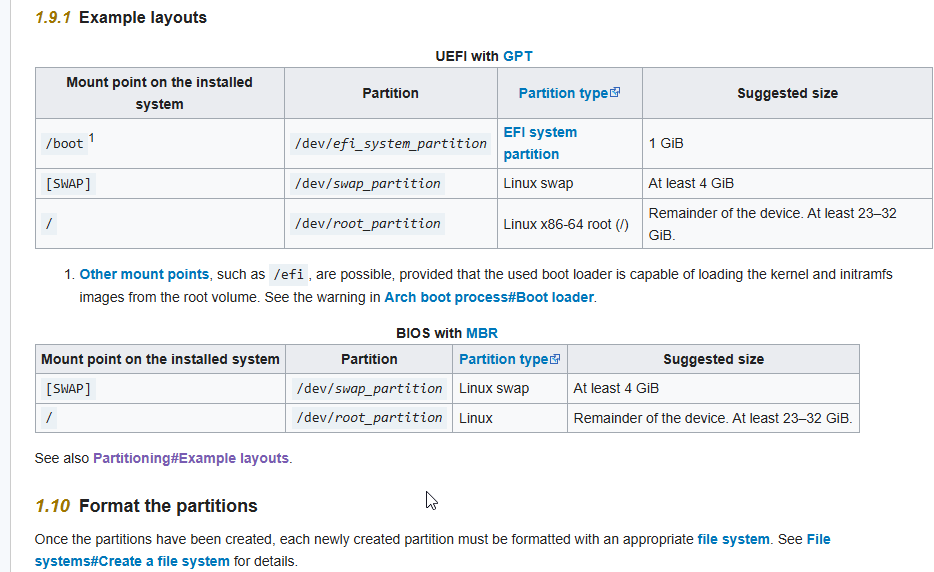The width and height of the screenshot is (934, 572).
Task: Open the MBR link in BIOS caption
Action: pos(482,333)
